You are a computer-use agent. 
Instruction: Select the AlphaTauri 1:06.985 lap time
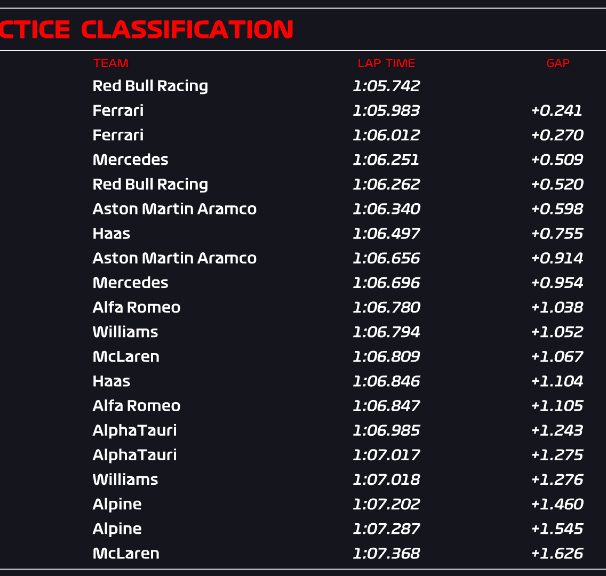click(386, 430)
